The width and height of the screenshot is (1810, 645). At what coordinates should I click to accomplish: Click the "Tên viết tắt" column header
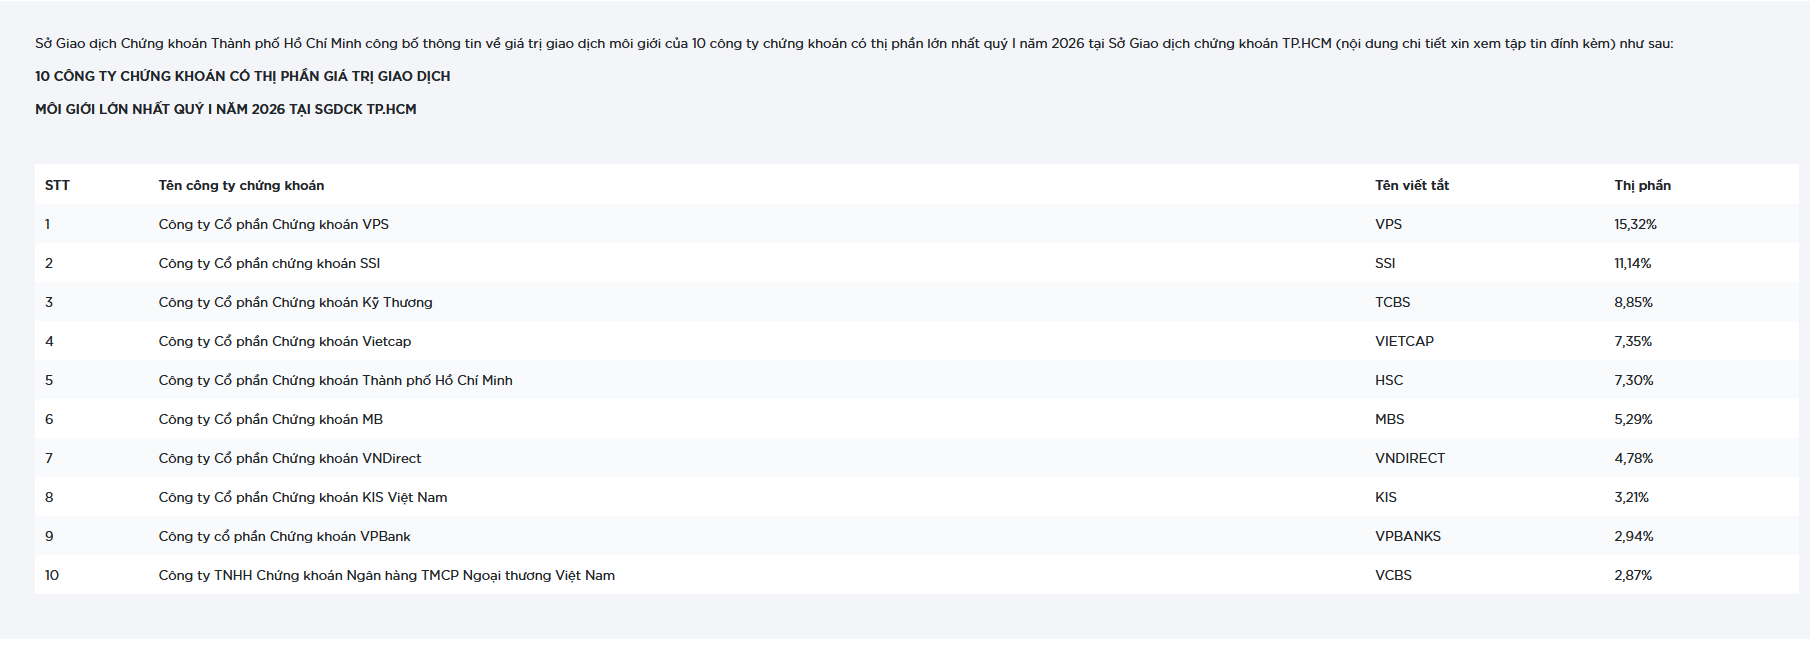[x=1411, y=185]
